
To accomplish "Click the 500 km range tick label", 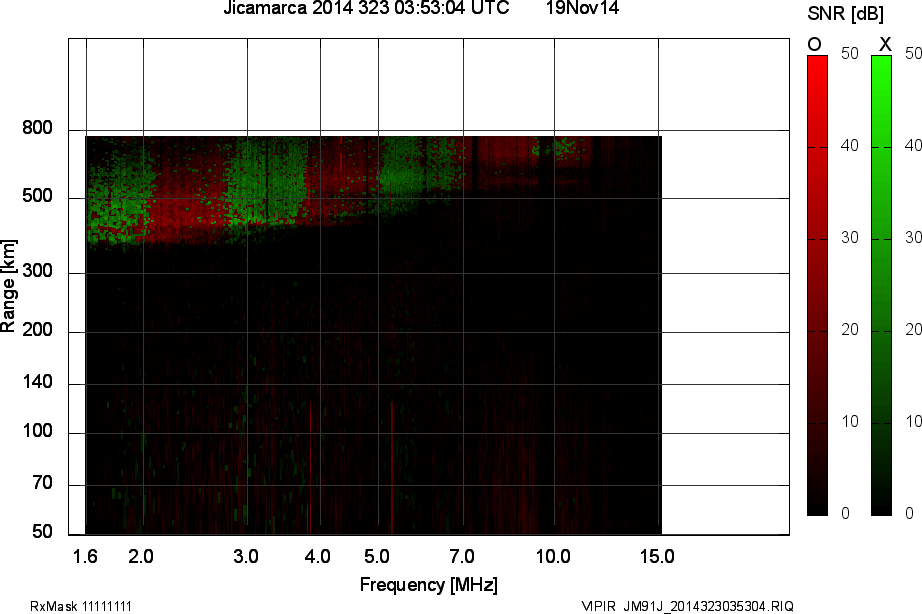I will click(38, 196).
